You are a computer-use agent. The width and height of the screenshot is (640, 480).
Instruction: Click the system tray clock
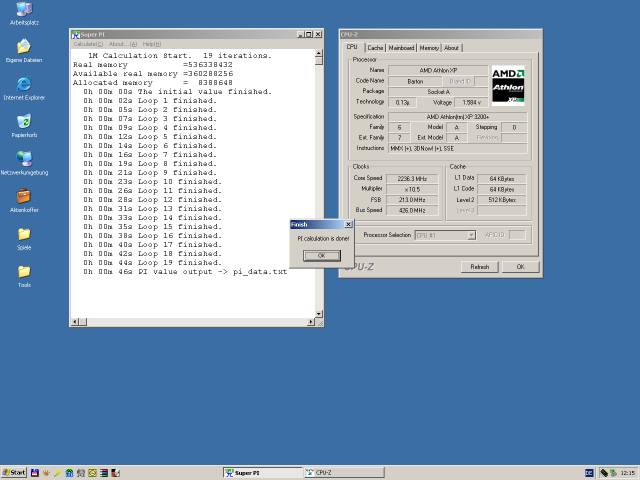(x=628, y=473)
